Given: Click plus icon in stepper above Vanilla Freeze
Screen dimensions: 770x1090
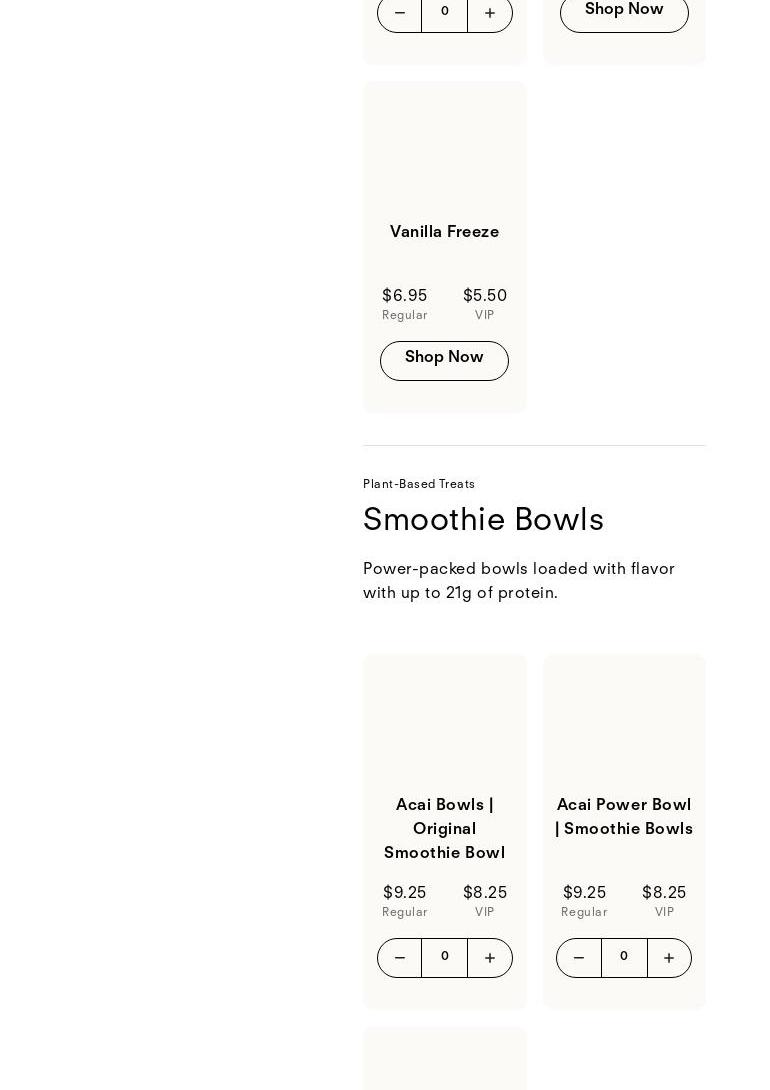Looking at the screenshot, I should pos(490,13).
